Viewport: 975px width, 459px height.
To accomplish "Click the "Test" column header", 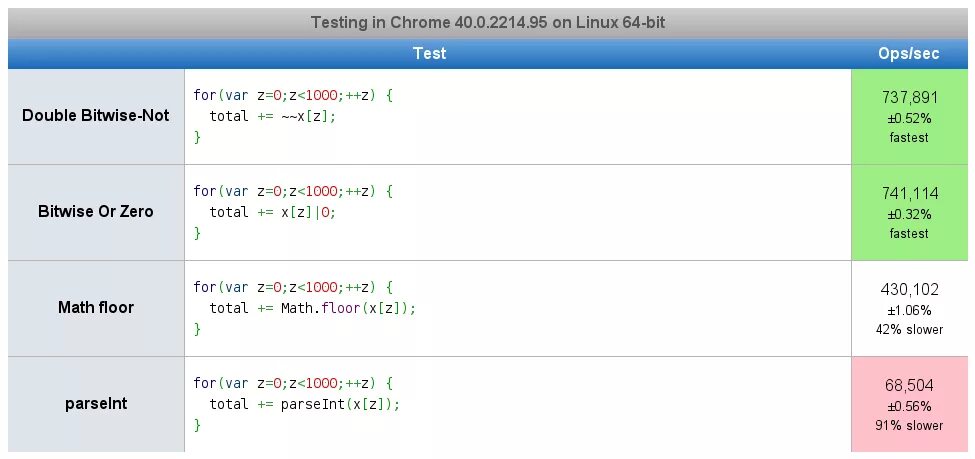I will point(429,54).
